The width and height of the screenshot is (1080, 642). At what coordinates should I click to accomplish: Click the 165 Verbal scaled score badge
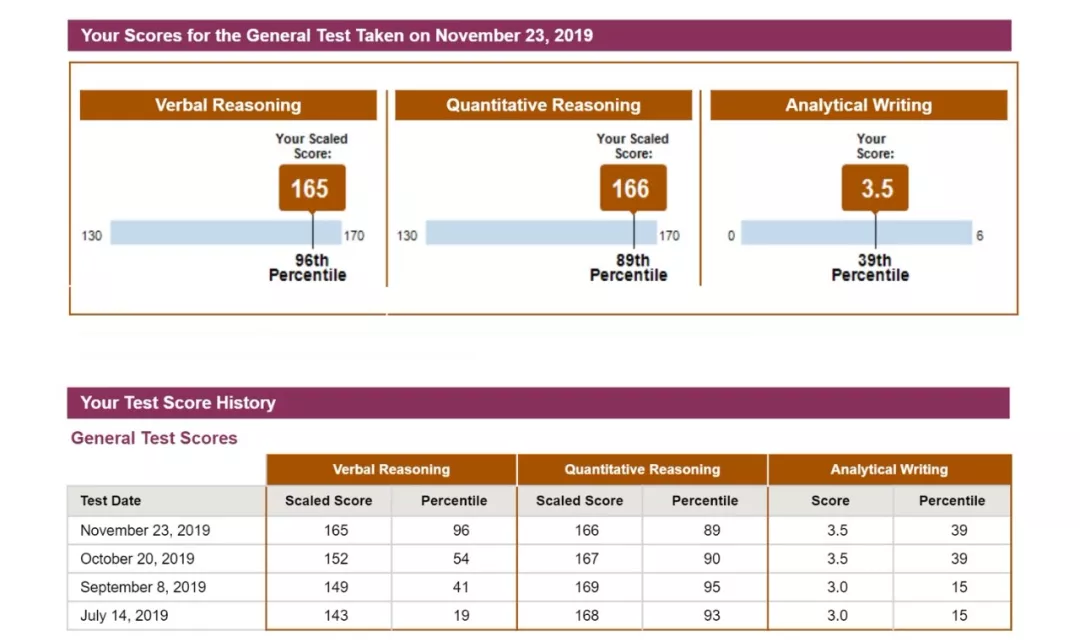click(309, 188)
